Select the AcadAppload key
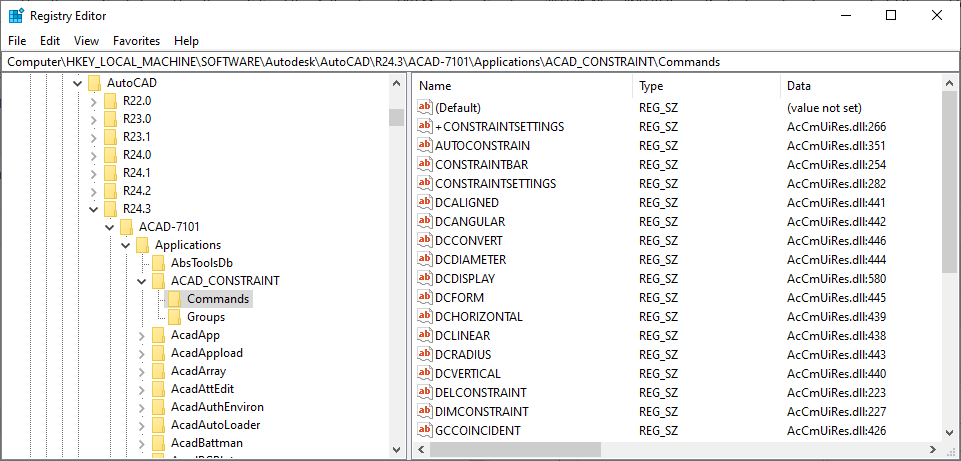The image size is (961, 461). (x=207, y=353)
